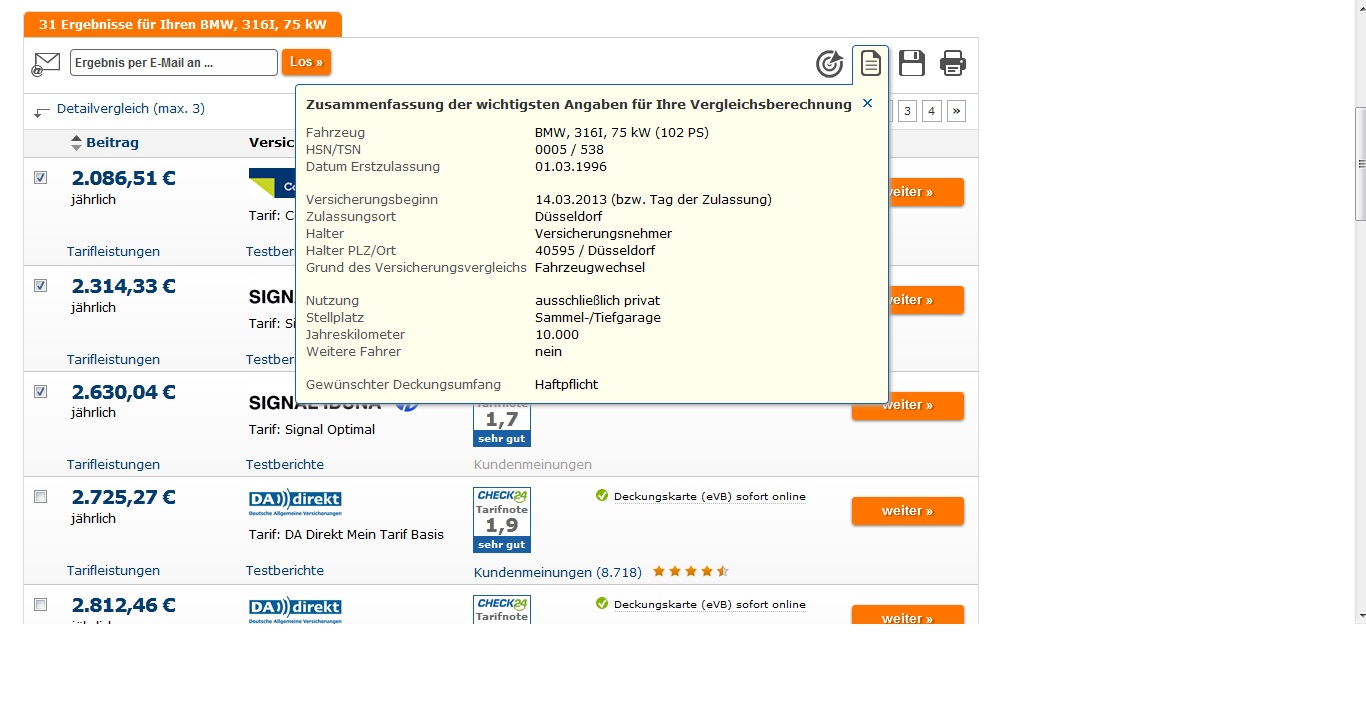The width and height of the screenshot is (1366, 728).
Task: Open Tarifleistungen for the 2.725,27 € offer
Action: (x=113, y=571)
